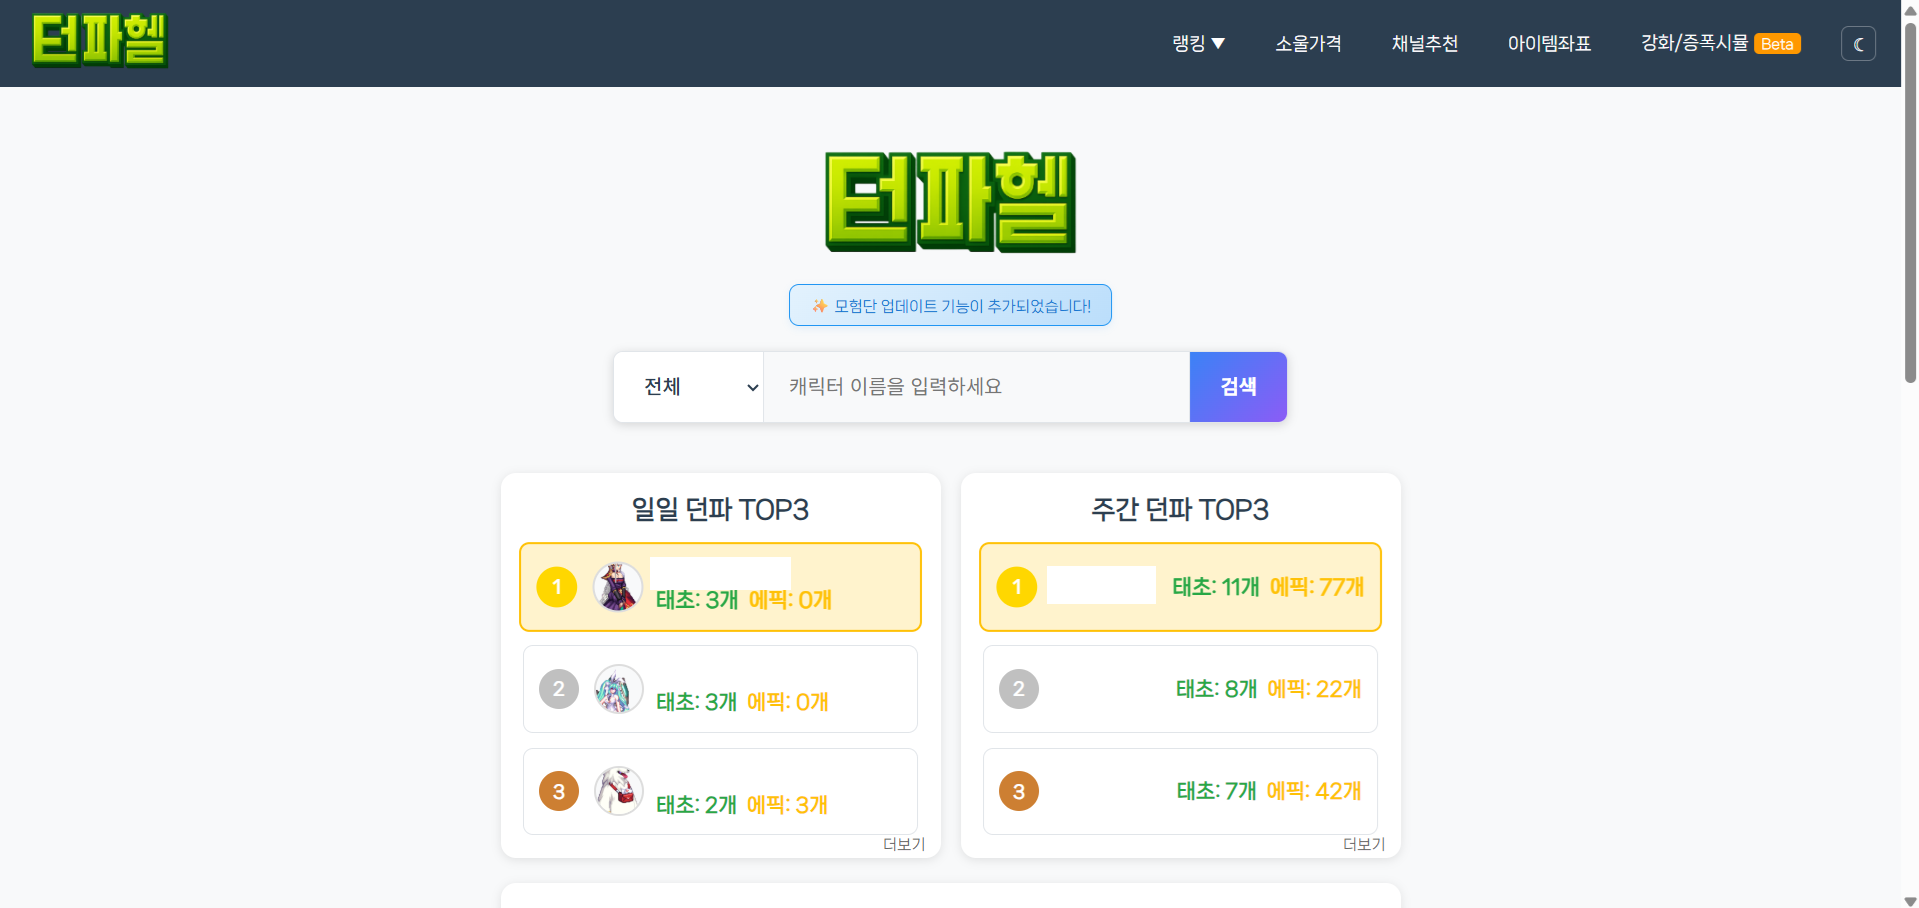Click the large center 던파헬 logo
This screenshot has width=1919, height=908.
tap(950, 202)
